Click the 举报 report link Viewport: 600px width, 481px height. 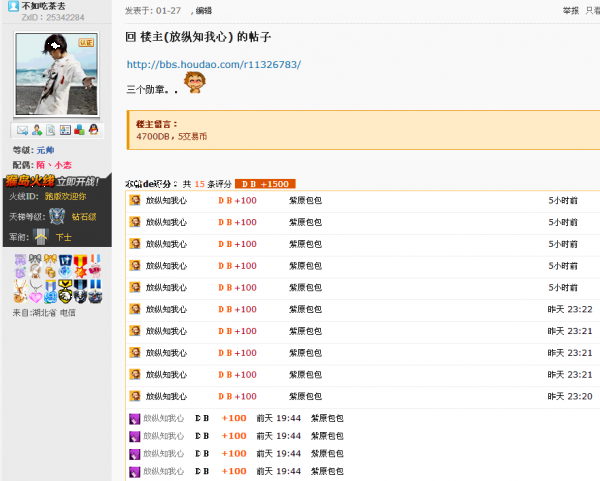pos(571,11)
